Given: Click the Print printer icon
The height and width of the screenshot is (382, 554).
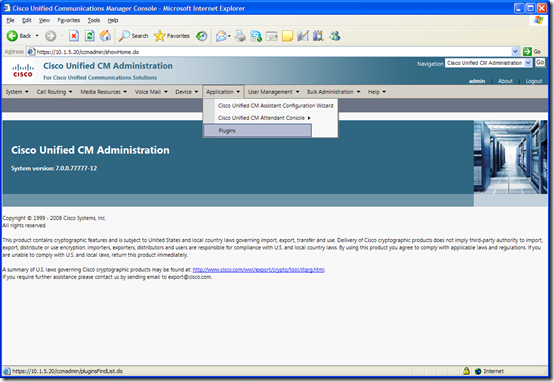Looking at the screenshot, I should (240, 36).
